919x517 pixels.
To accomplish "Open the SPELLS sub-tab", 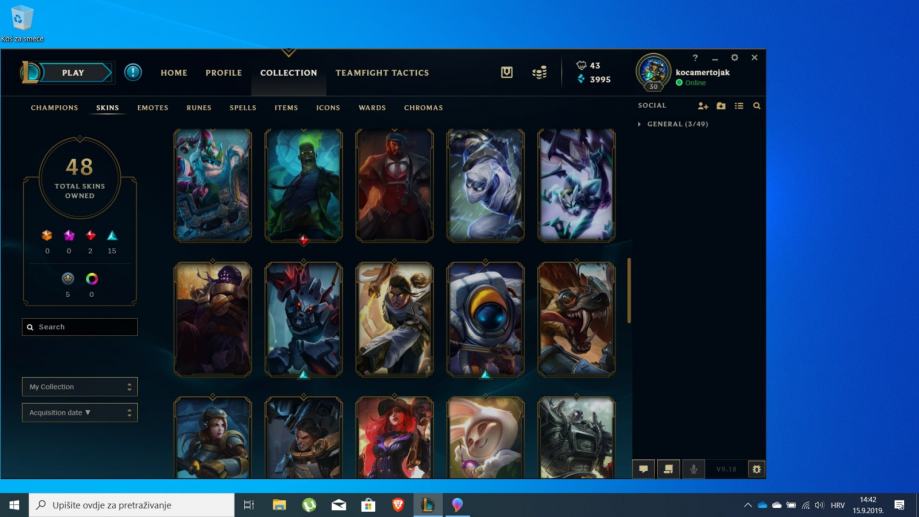I will coord(243,108).
